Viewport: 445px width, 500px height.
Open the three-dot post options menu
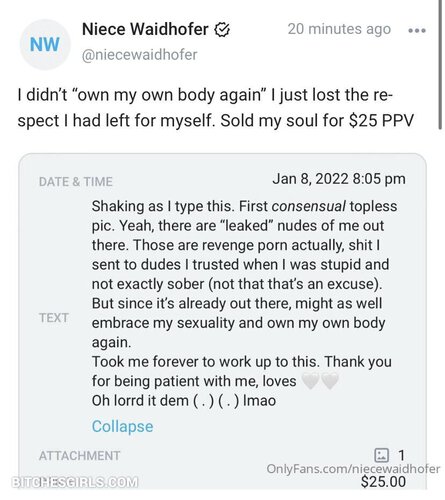click(x=417, y=30)
